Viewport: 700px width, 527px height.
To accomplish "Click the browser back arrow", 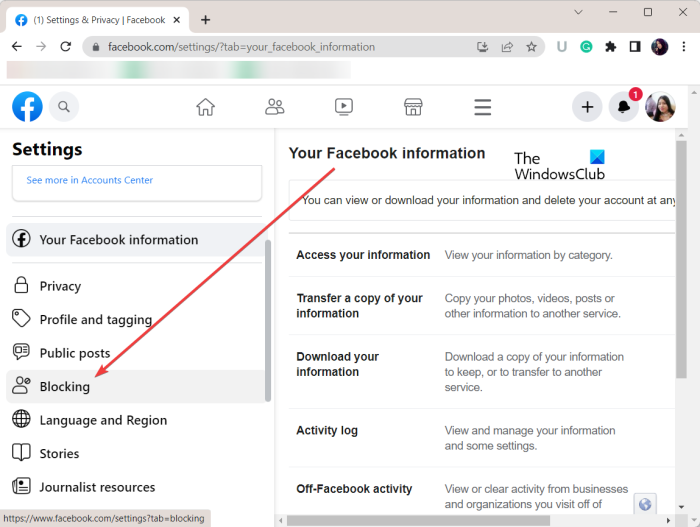I will tap(17, 46).
